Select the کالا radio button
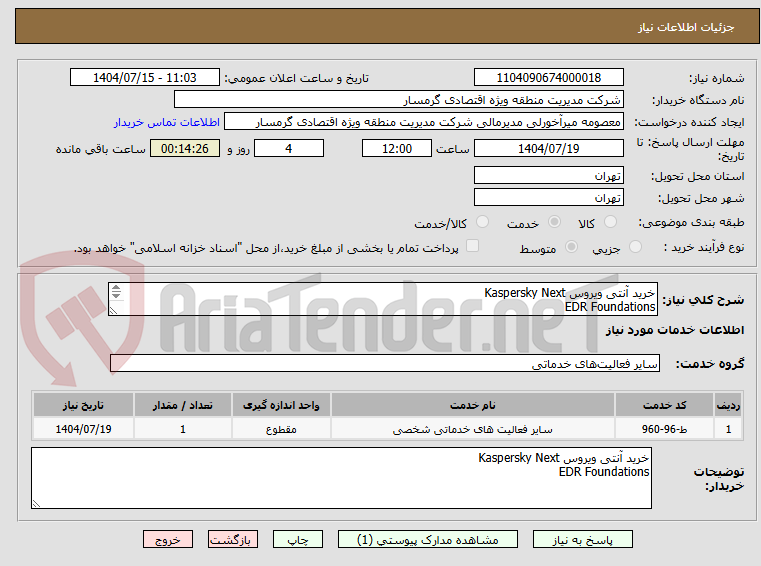 click(610, 222)
